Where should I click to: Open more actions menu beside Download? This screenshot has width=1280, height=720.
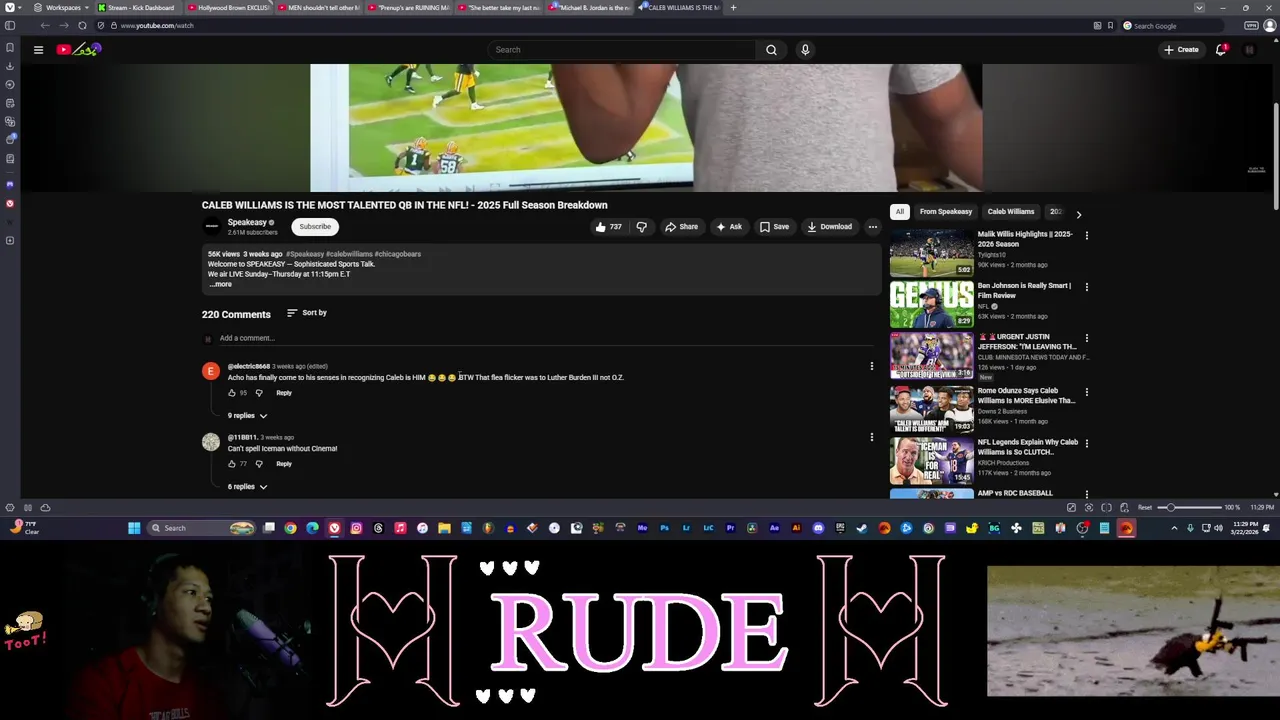872,227
